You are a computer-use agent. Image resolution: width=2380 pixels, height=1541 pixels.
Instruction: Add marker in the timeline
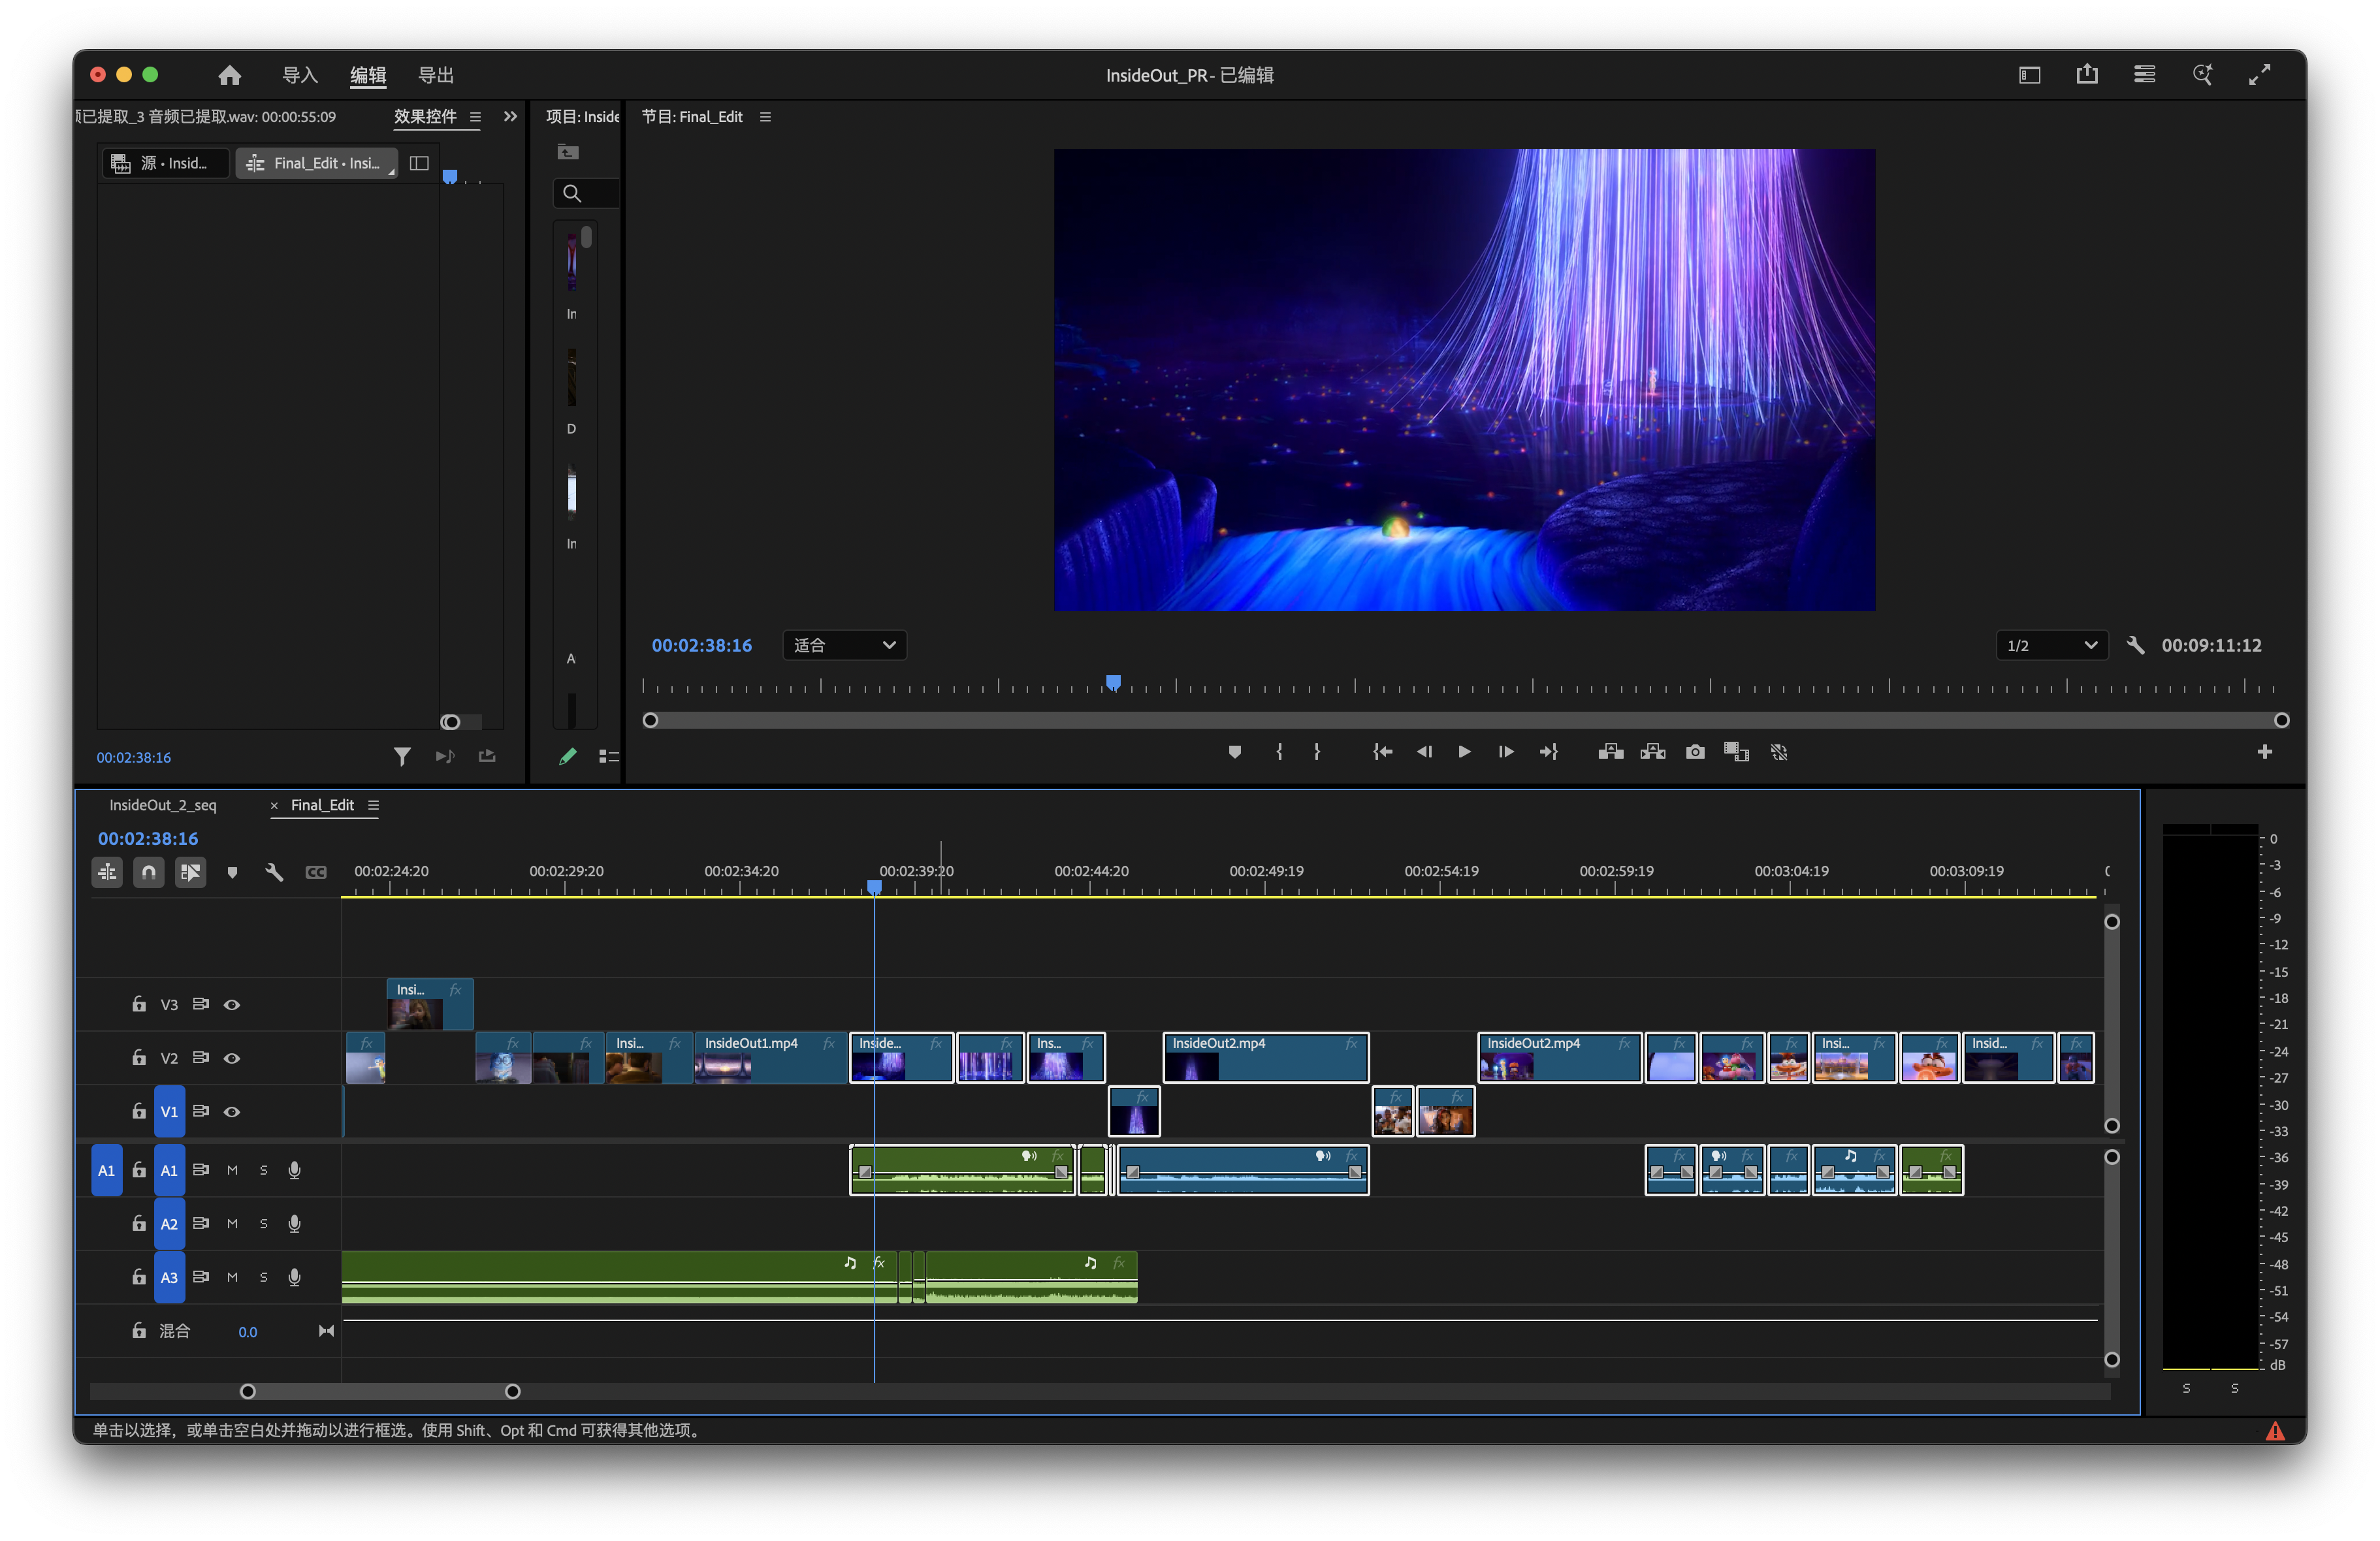click(232, 872)
